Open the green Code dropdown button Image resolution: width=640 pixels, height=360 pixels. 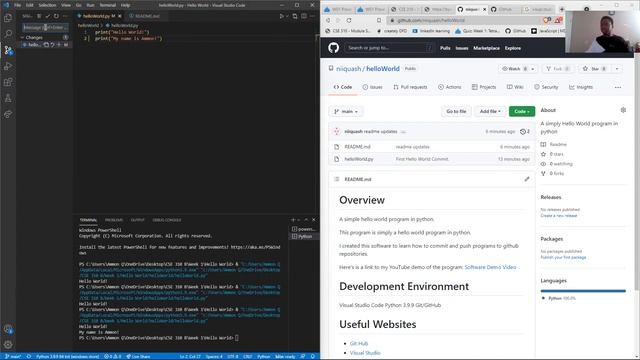point(522,111)
